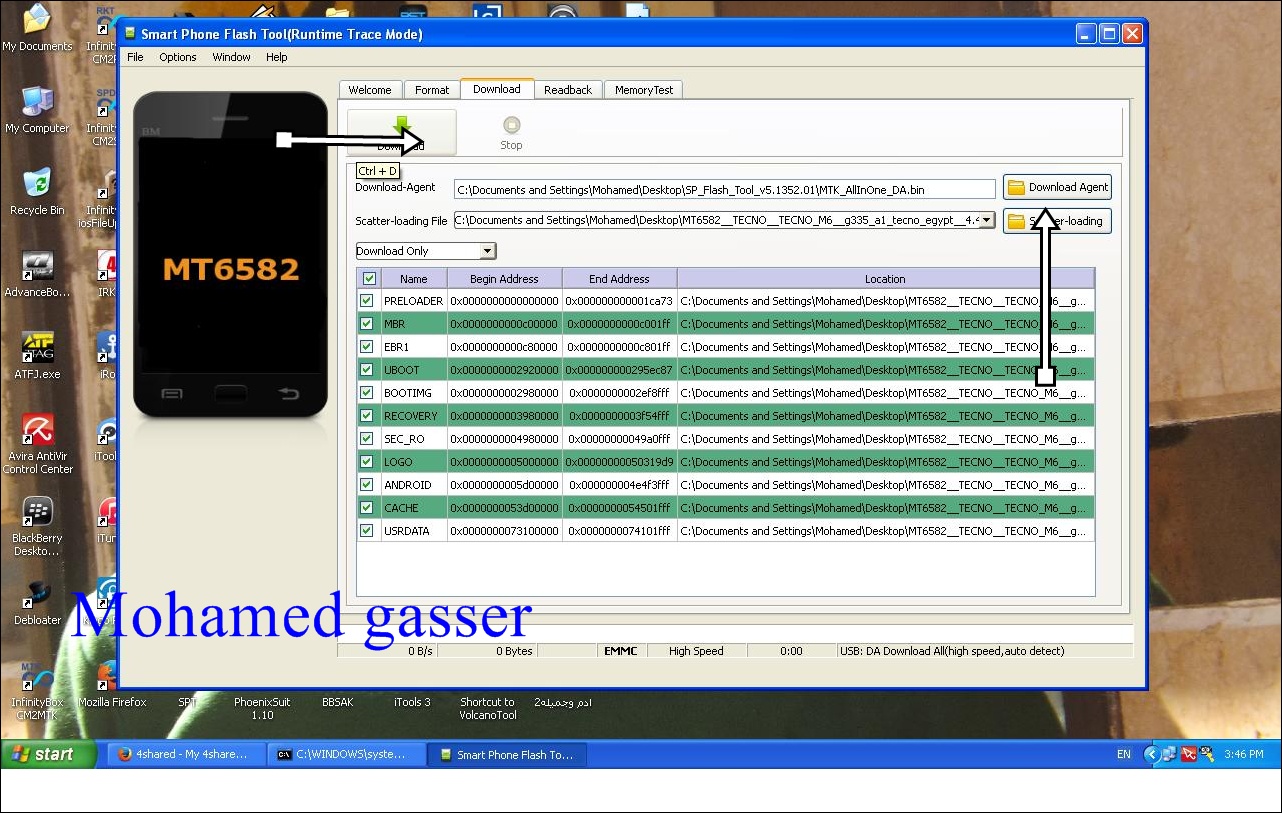
Task: Open InfinityBox CM2MTK desktop shortcut
Action: pyautogui.click(x=37, y=690)
